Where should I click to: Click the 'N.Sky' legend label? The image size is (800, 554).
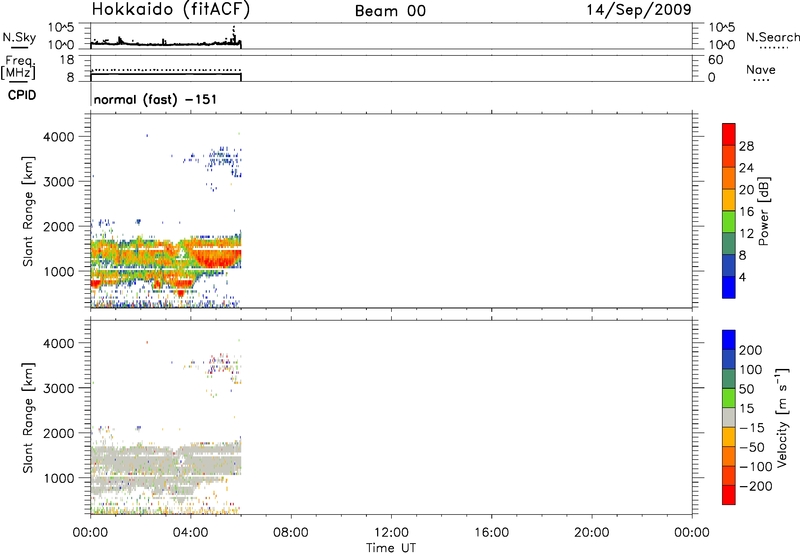pos(19,37)
